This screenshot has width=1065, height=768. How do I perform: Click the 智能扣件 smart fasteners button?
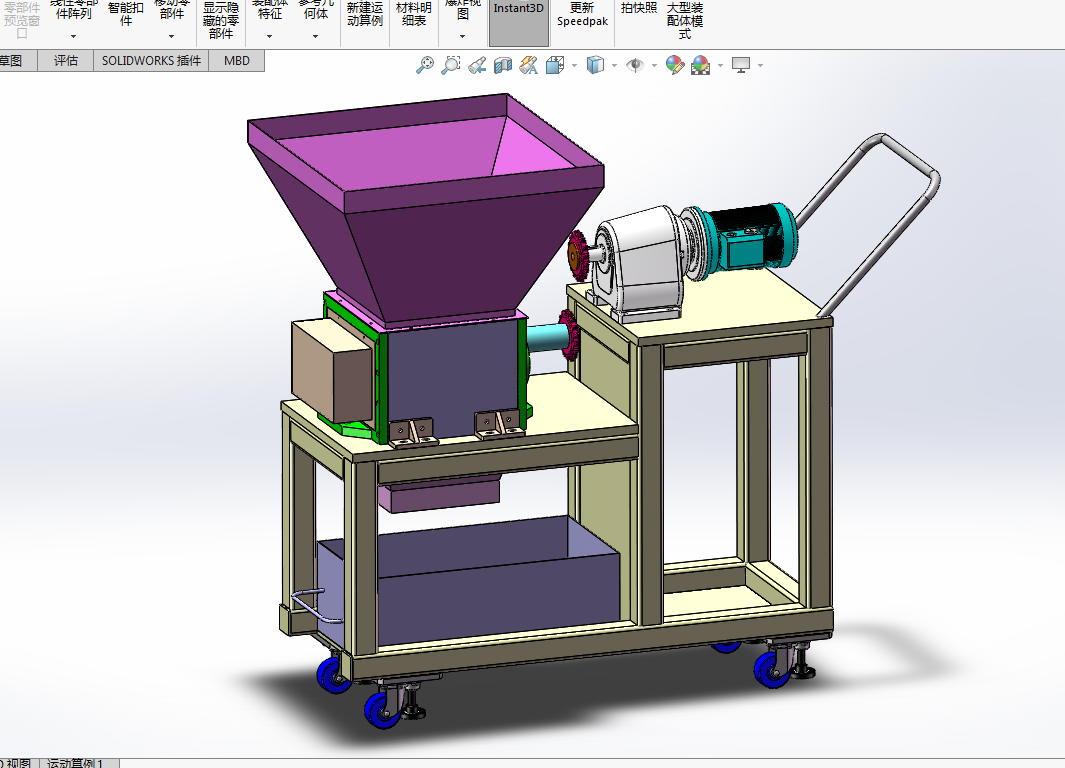click(x=126, y=14)
